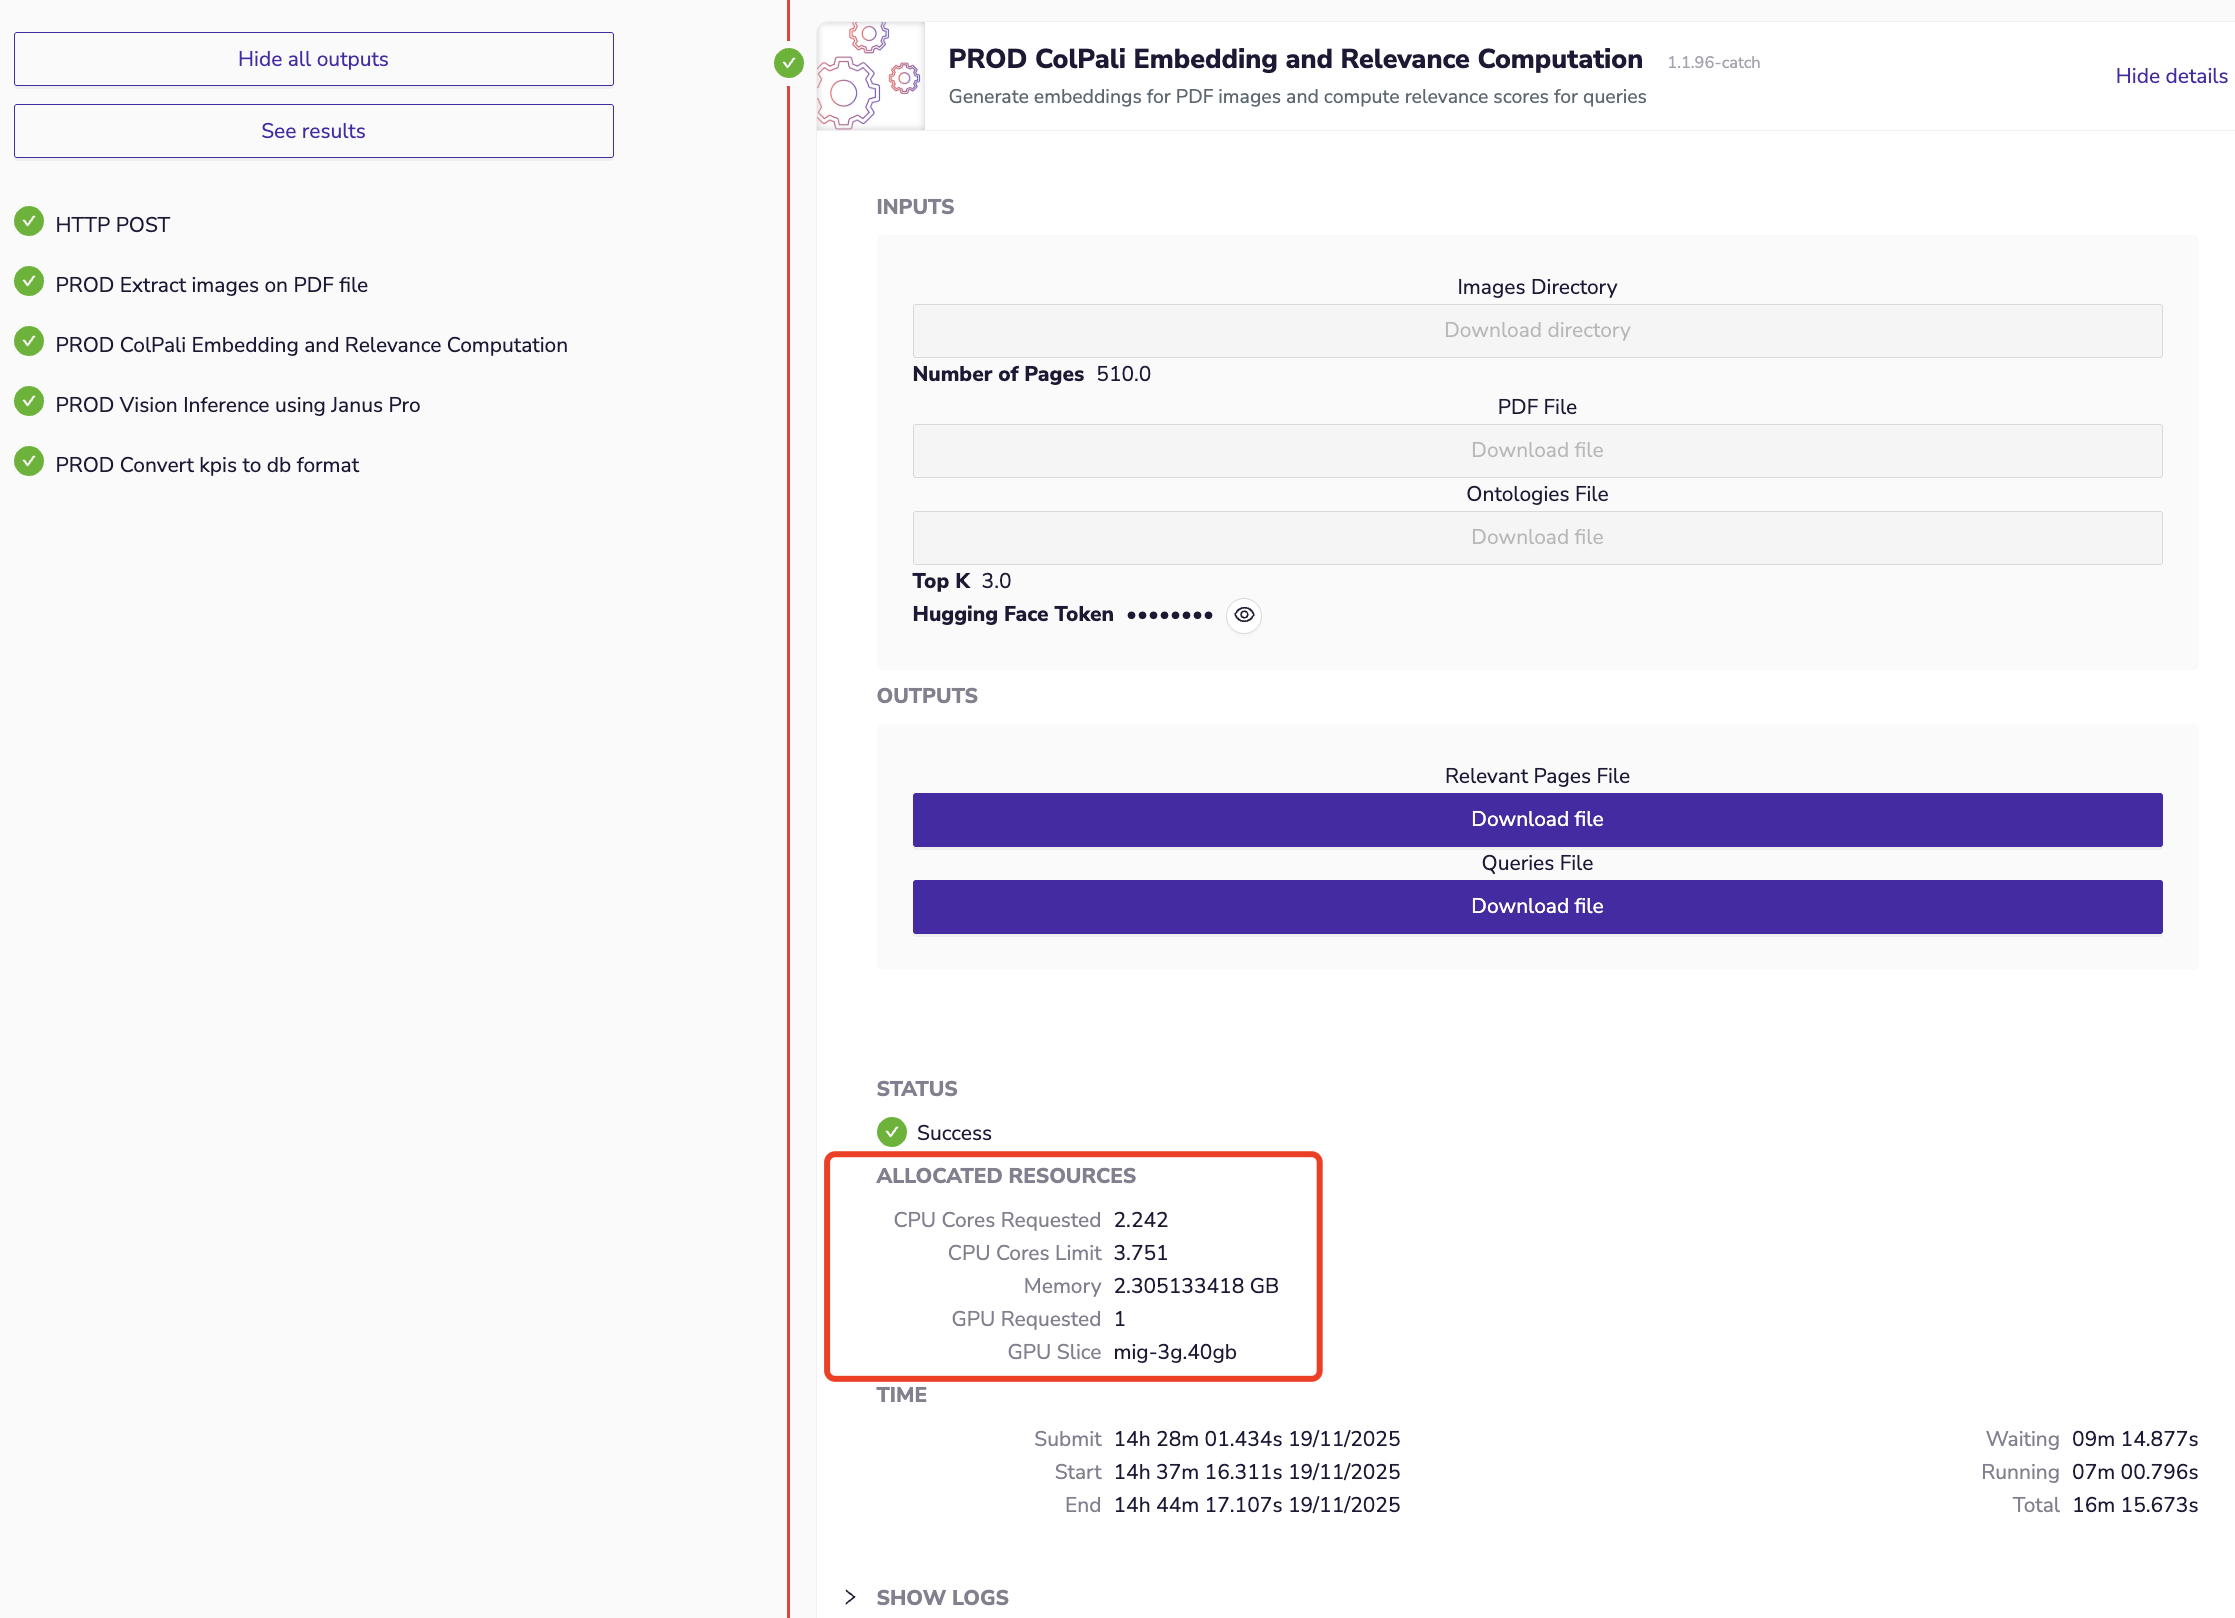Download the Queries File output

pos(1536,906)
